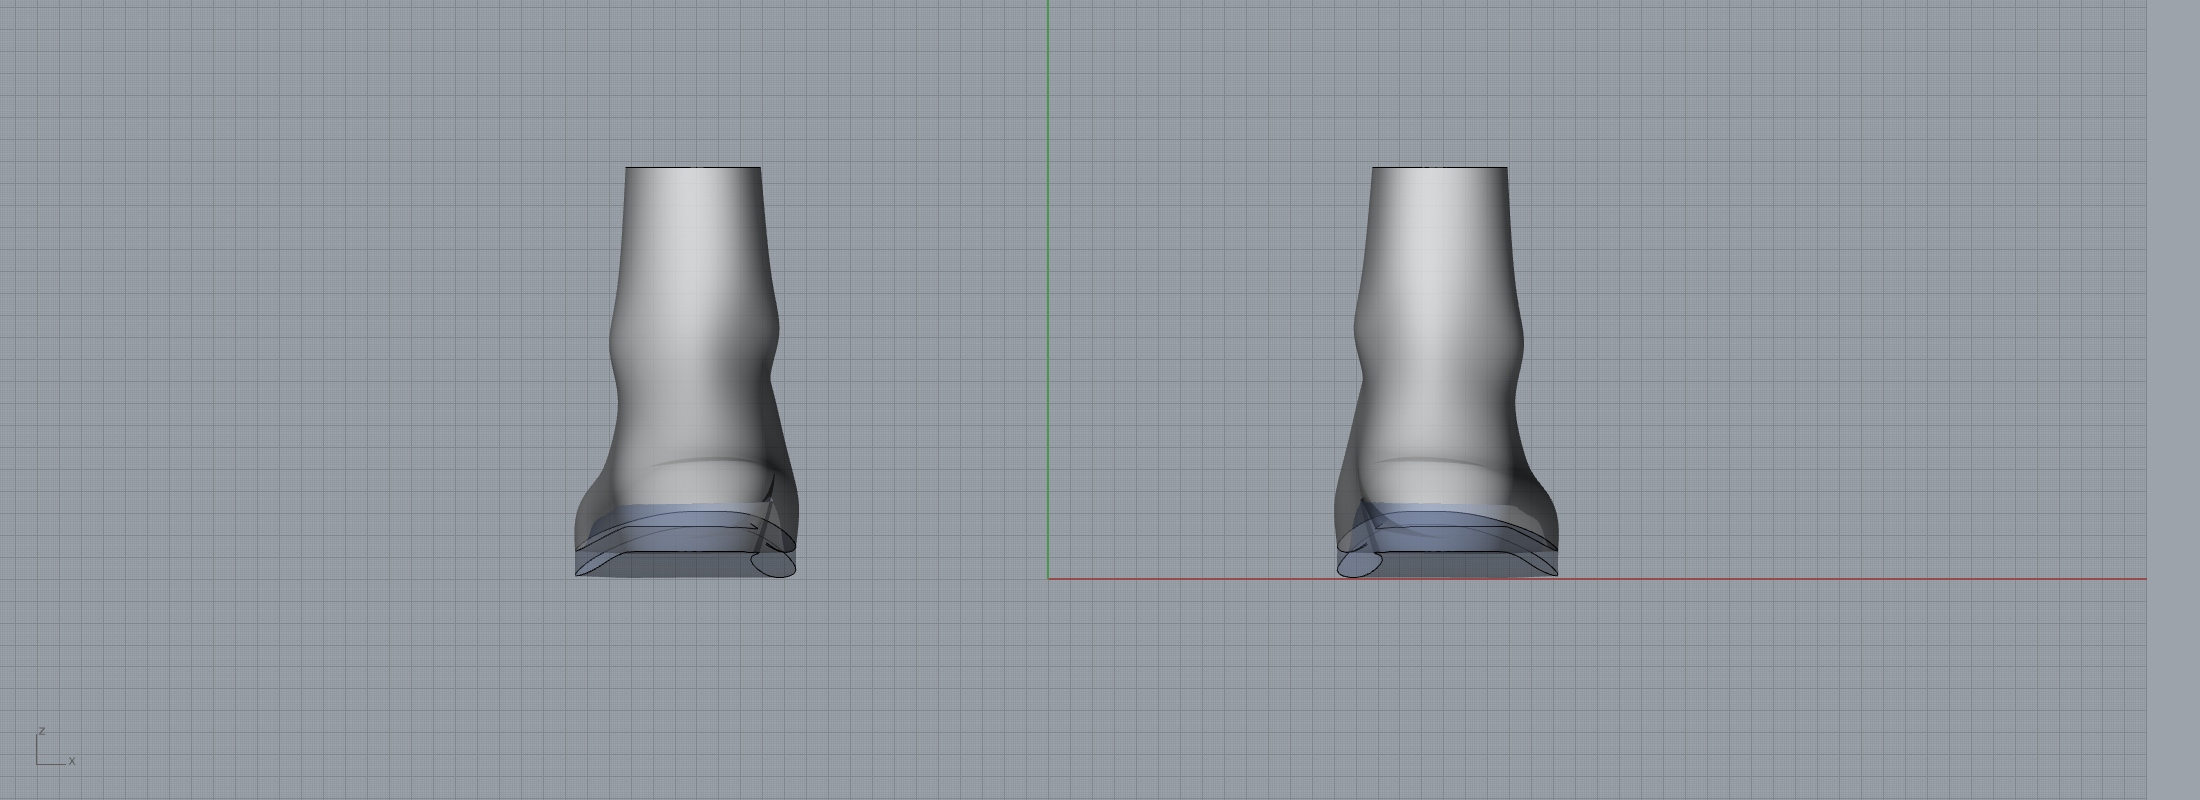This screenshot has height=800, width=2200.
Task: Click the red horizontal axis line
Action: coord(1800,578)
